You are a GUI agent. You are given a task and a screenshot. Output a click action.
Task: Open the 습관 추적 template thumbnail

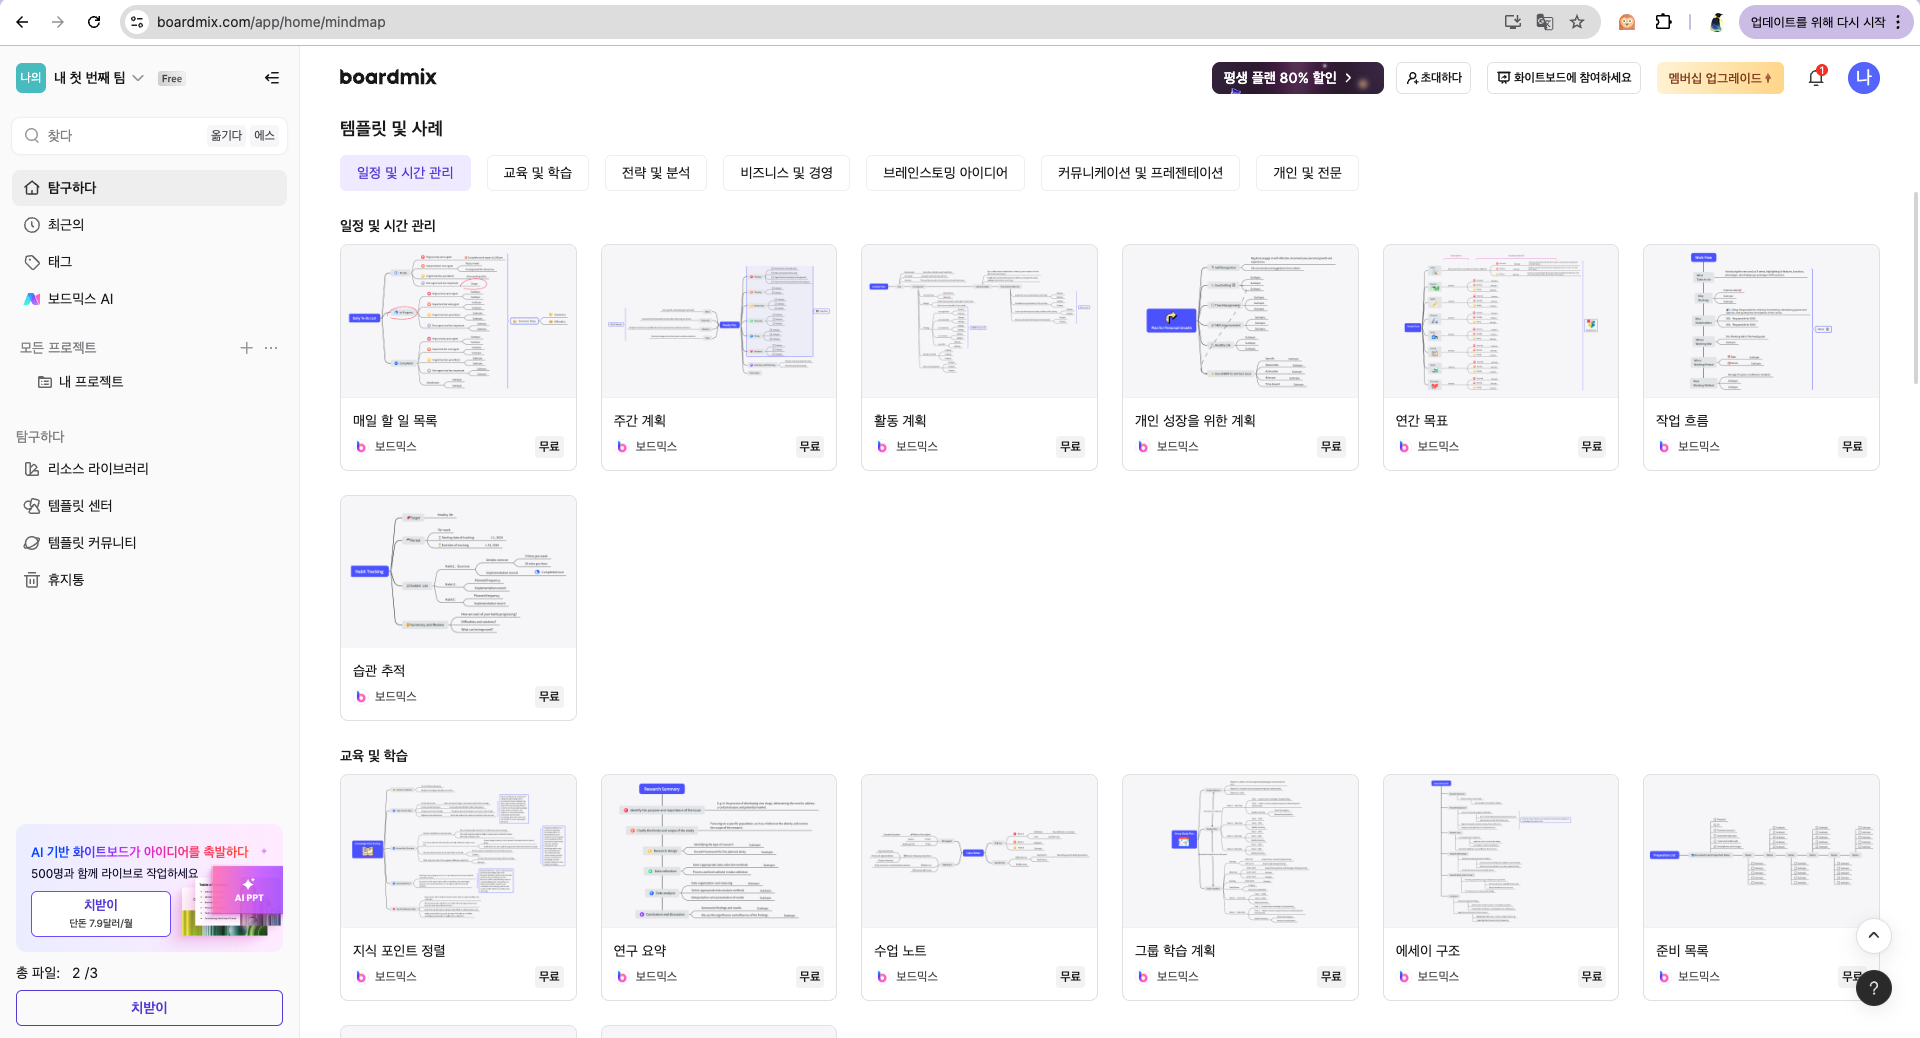[458, 571]
